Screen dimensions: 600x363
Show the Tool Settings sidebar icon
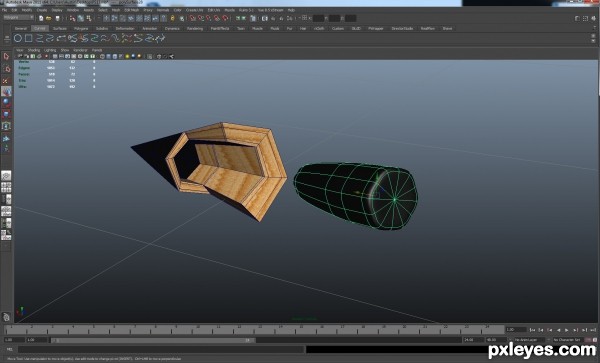(585, 18)
